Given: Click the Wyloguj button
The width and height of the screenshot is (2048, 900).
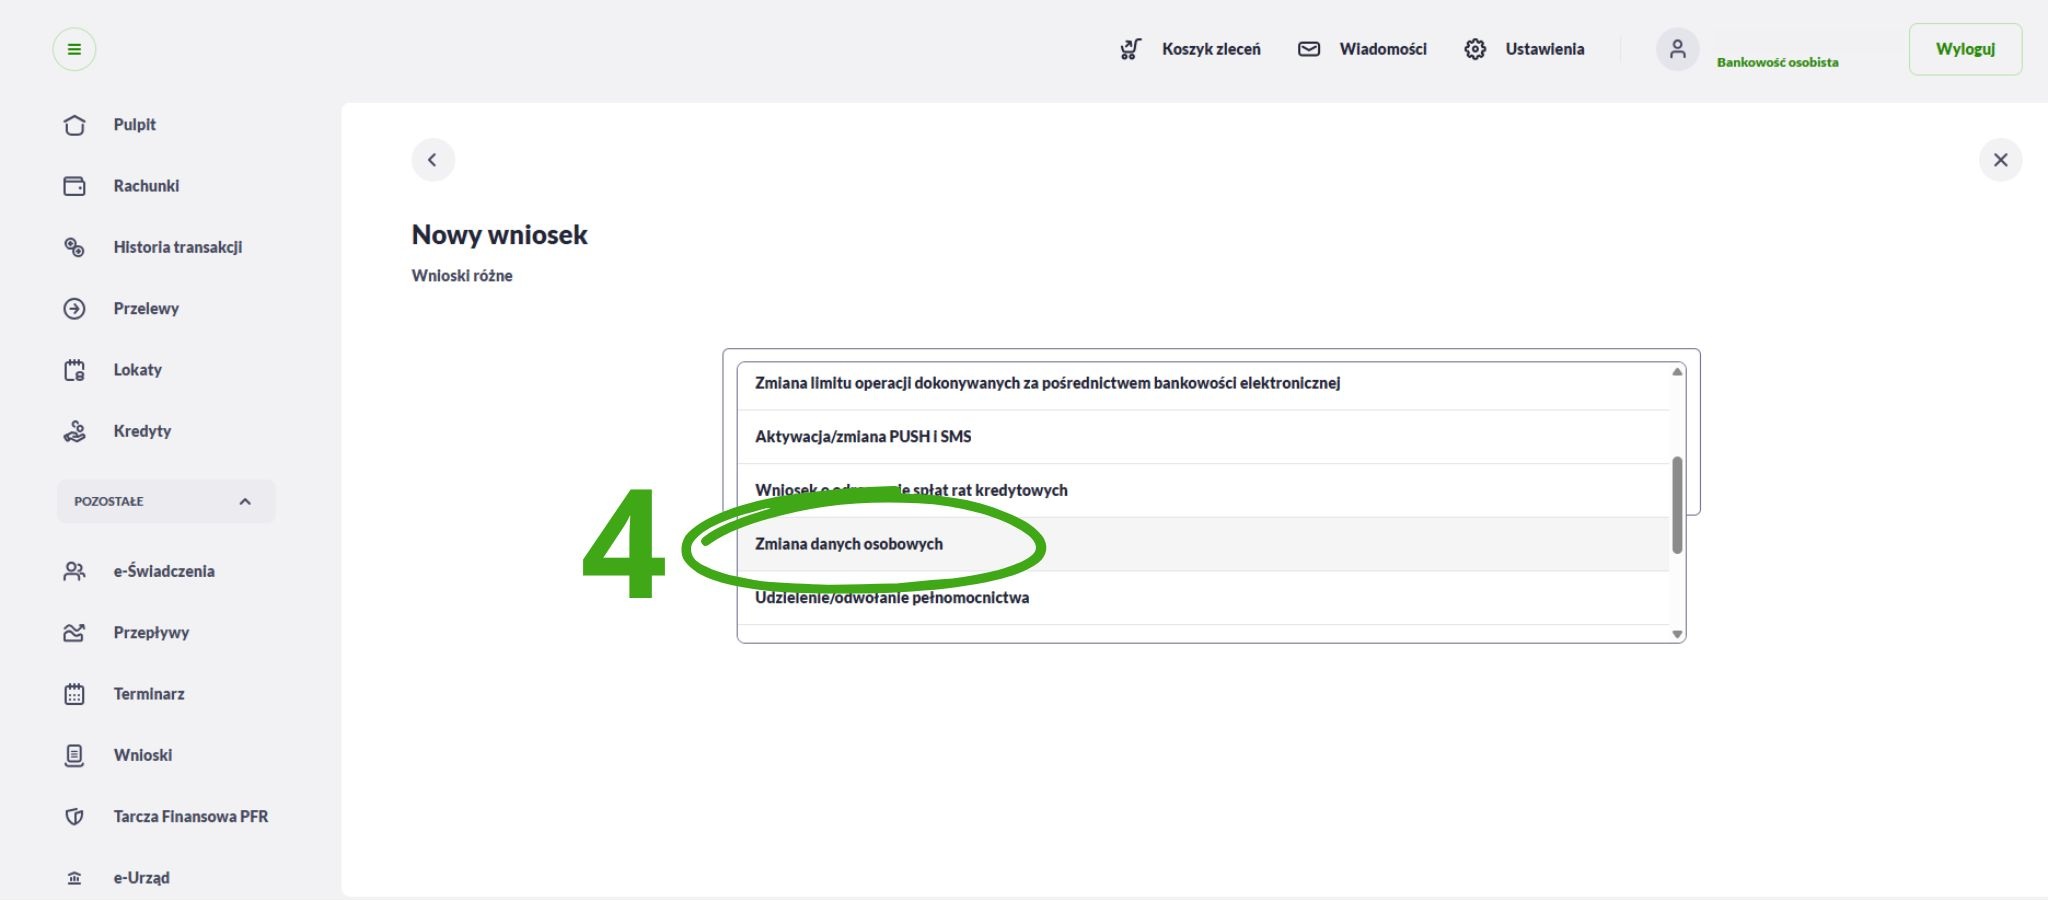Looking at the screenshot, I should [1965, 49].
